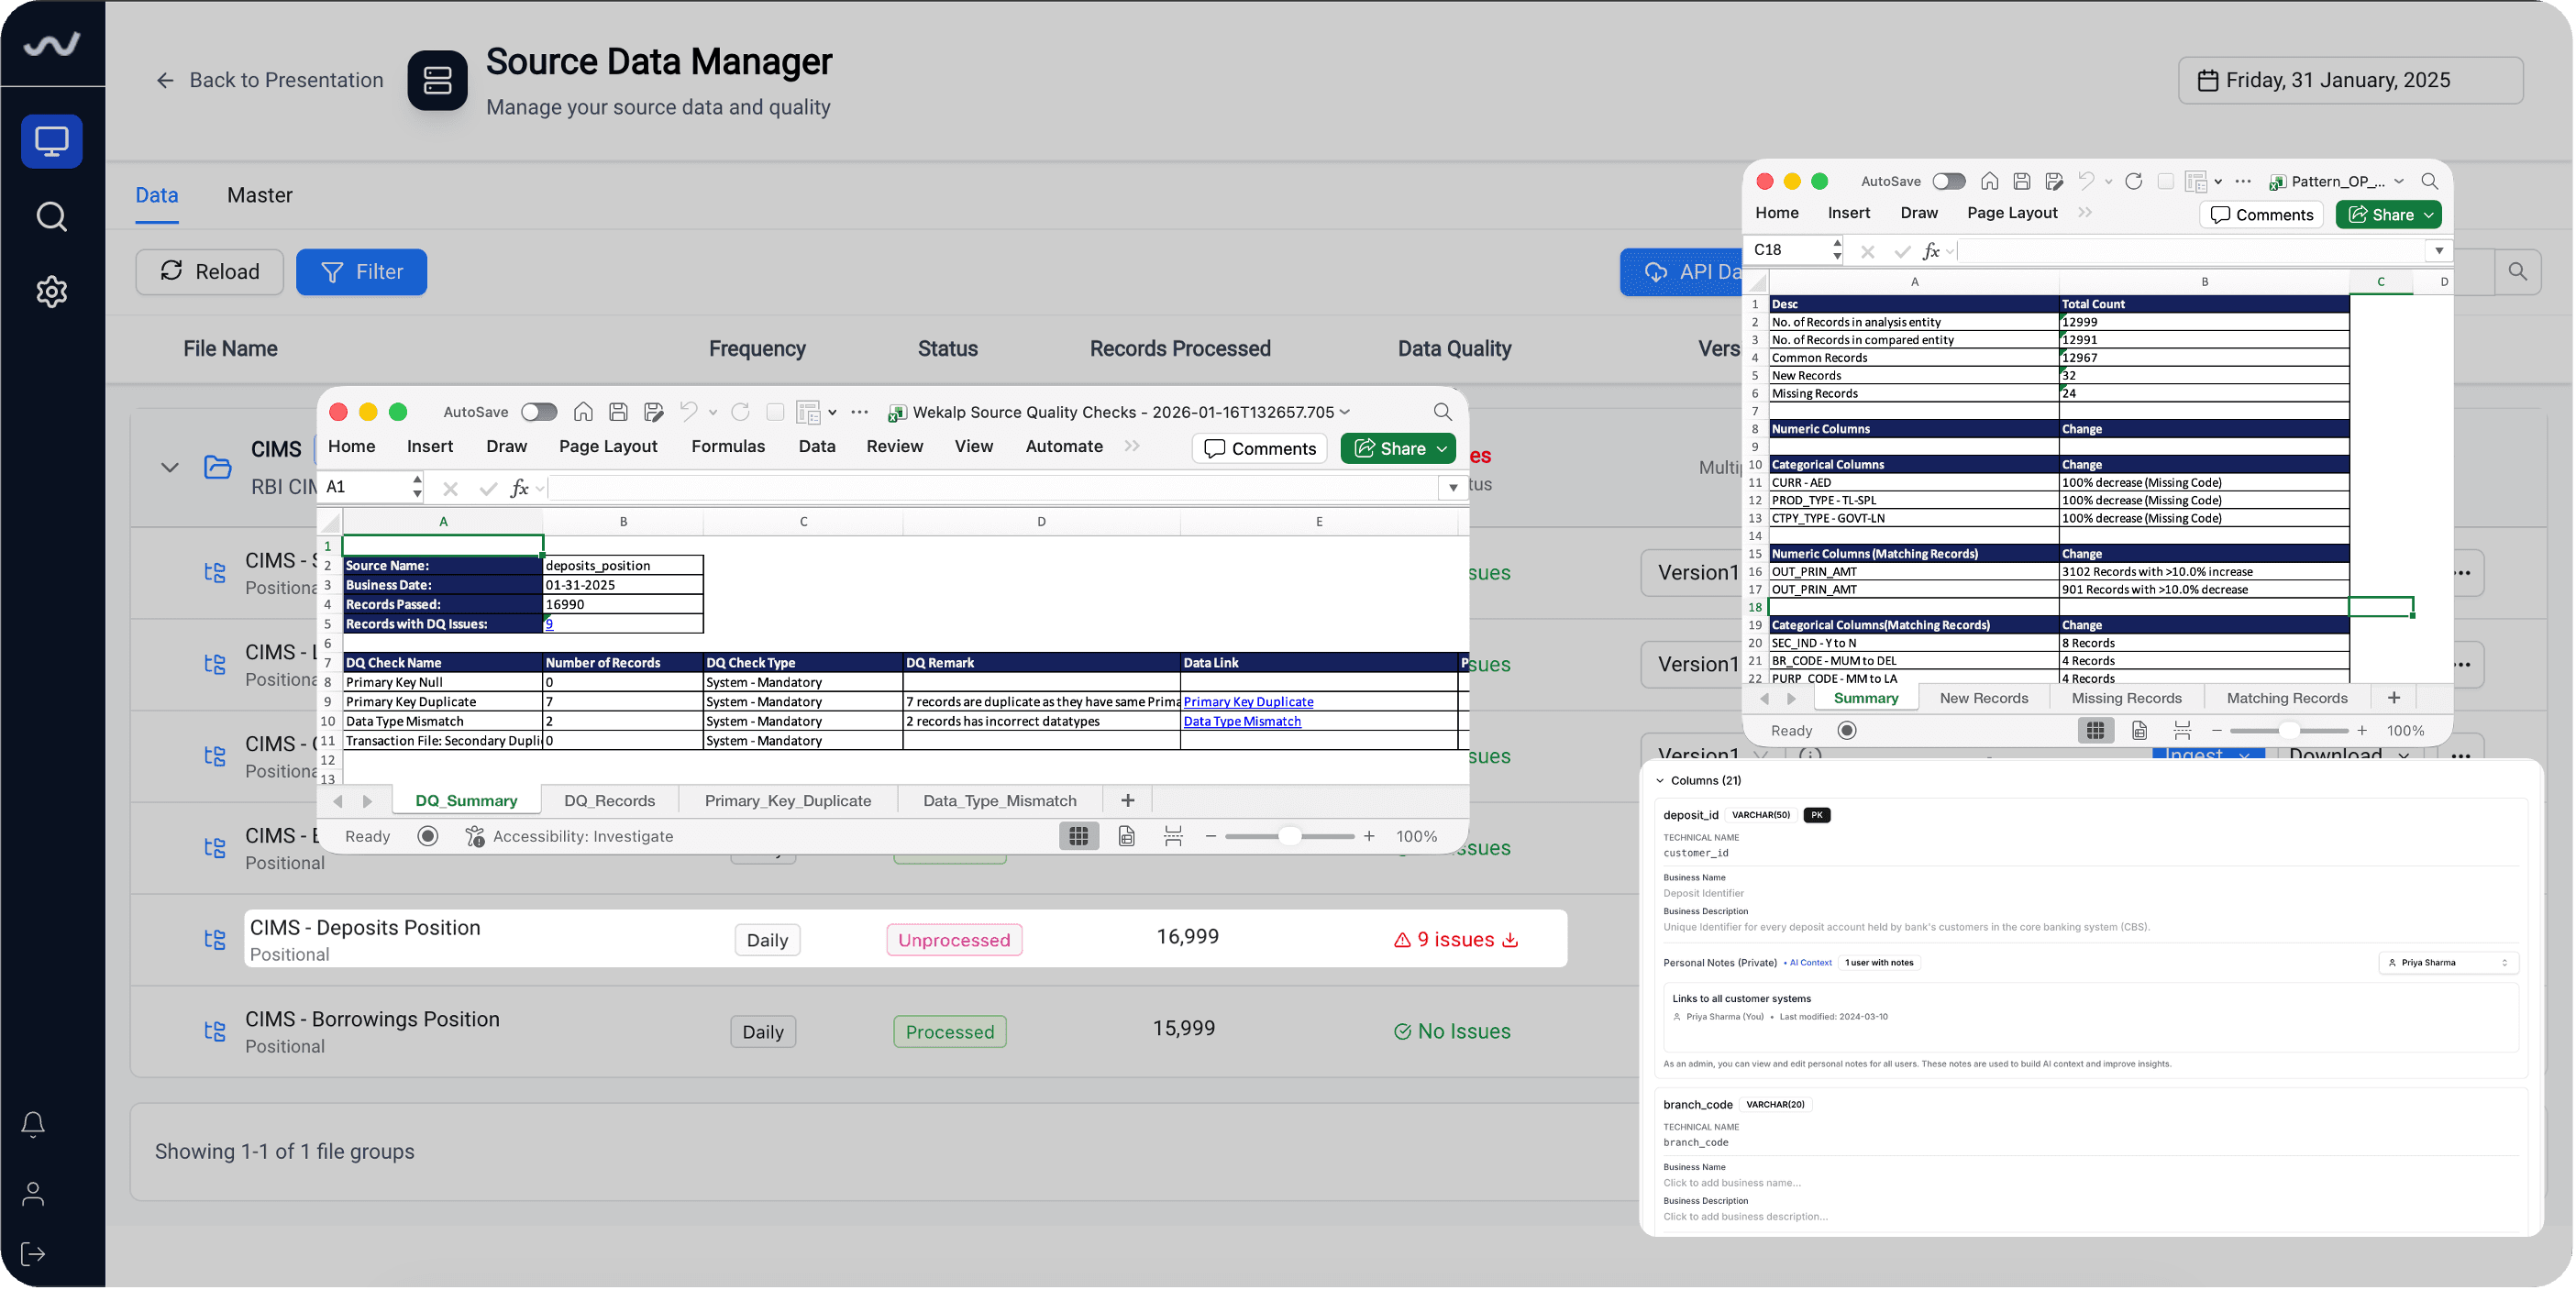The height and width of the screenshot is (1290, 2576).
Task: Open the DQ_Records sheet tab
Action: (x=609, y=800)
